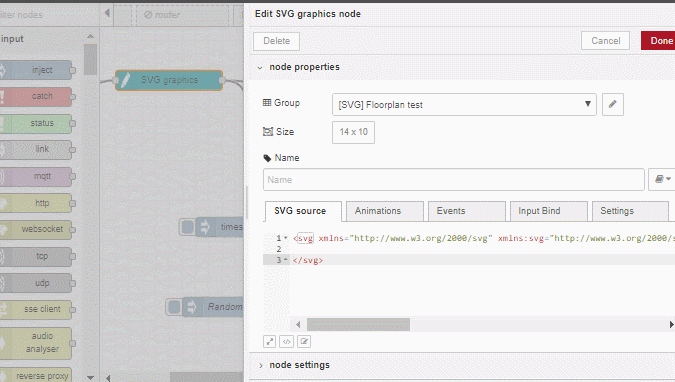
Task: Click the SVG editor scroll left arrow
Action: coord(298,324)
